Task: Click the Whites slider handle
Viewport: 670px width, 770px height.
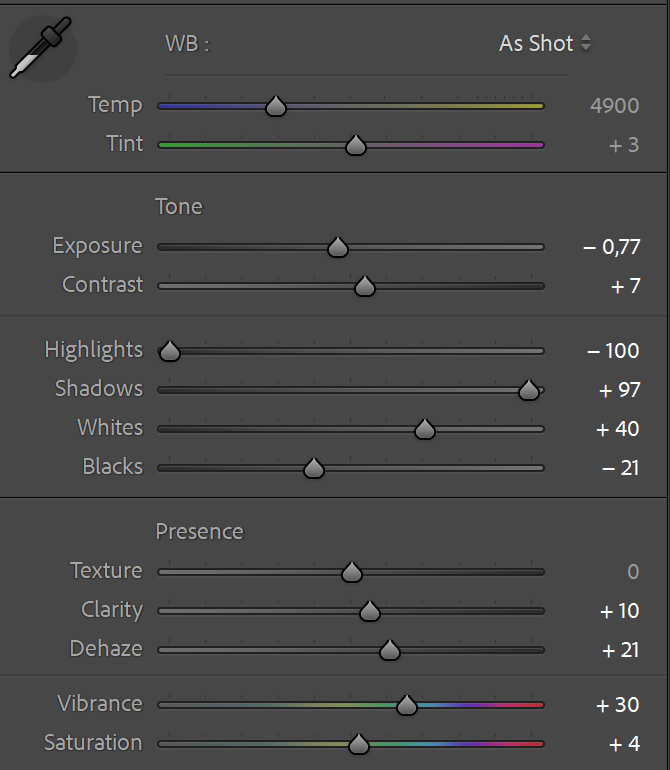Action: tap(425, 429)
